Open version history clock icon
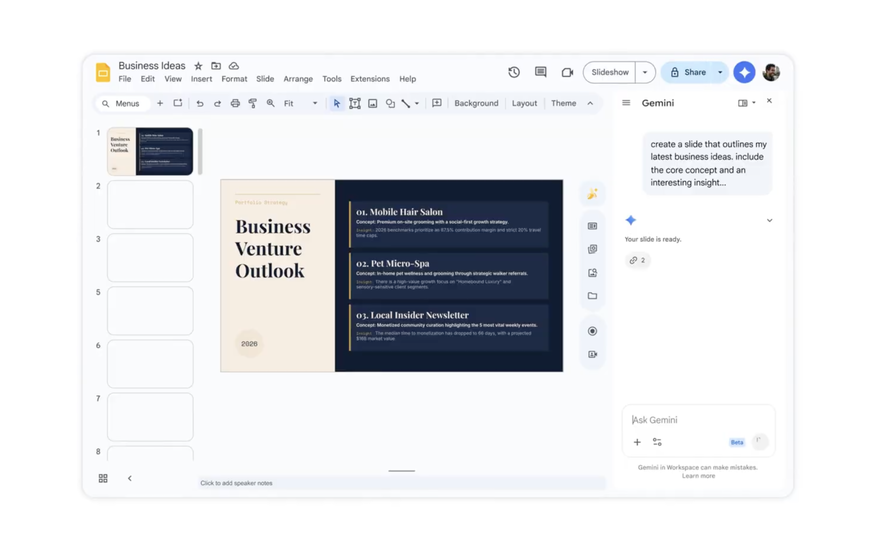 tap(514, 72)
